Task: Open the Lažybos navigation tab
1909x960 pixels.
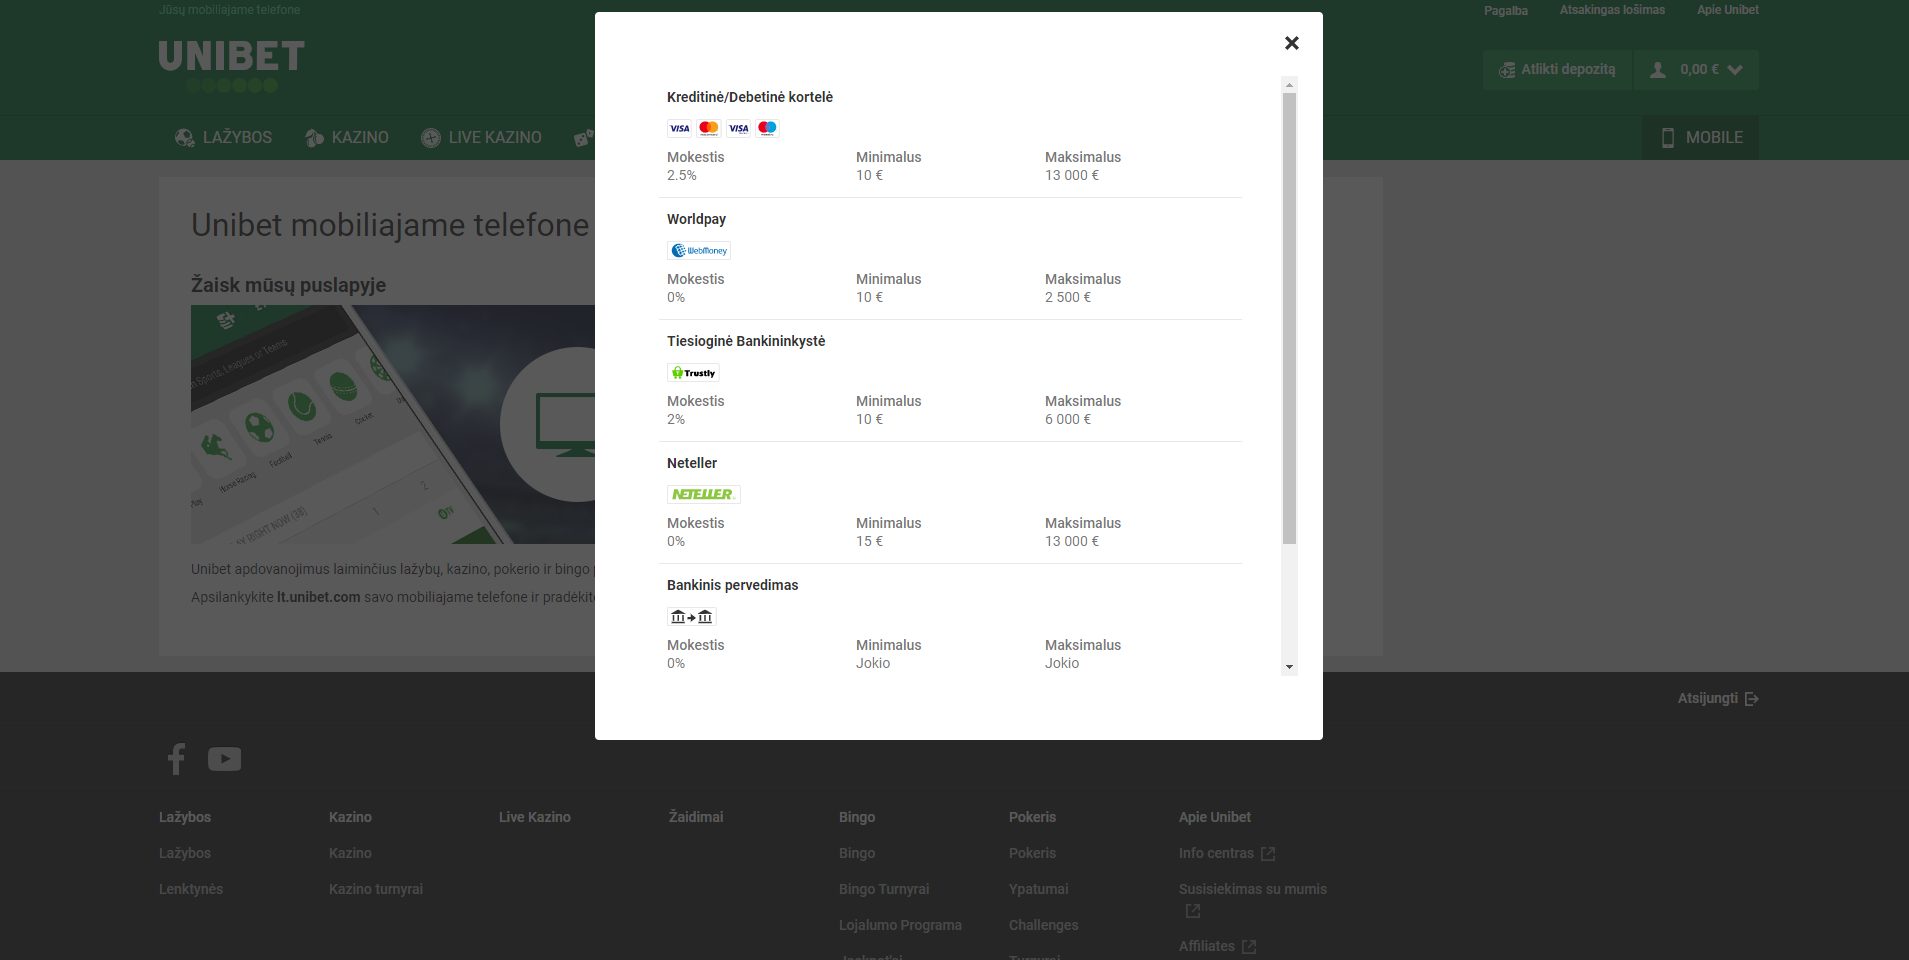Action: [x=223, y=138]
